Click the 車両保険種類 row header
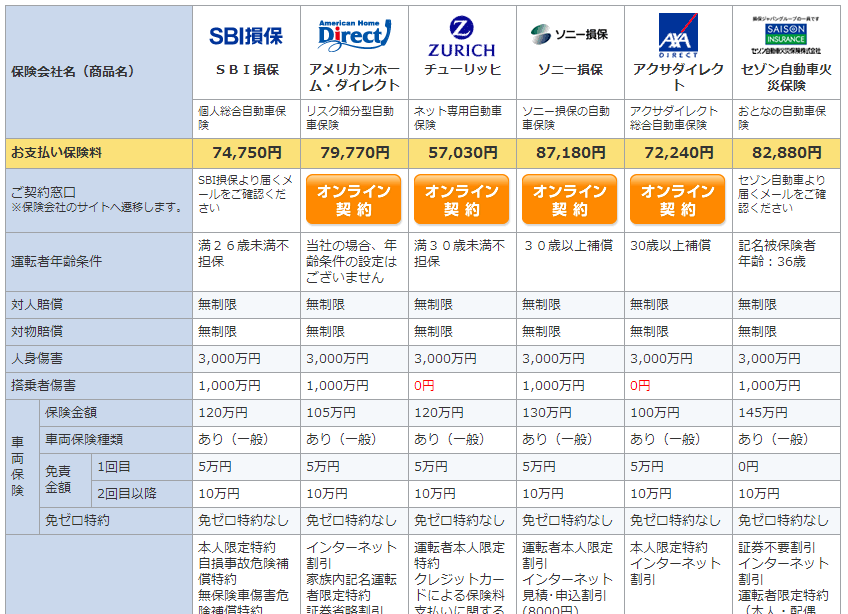Viewport: 848px width, 614px height. 116,440
